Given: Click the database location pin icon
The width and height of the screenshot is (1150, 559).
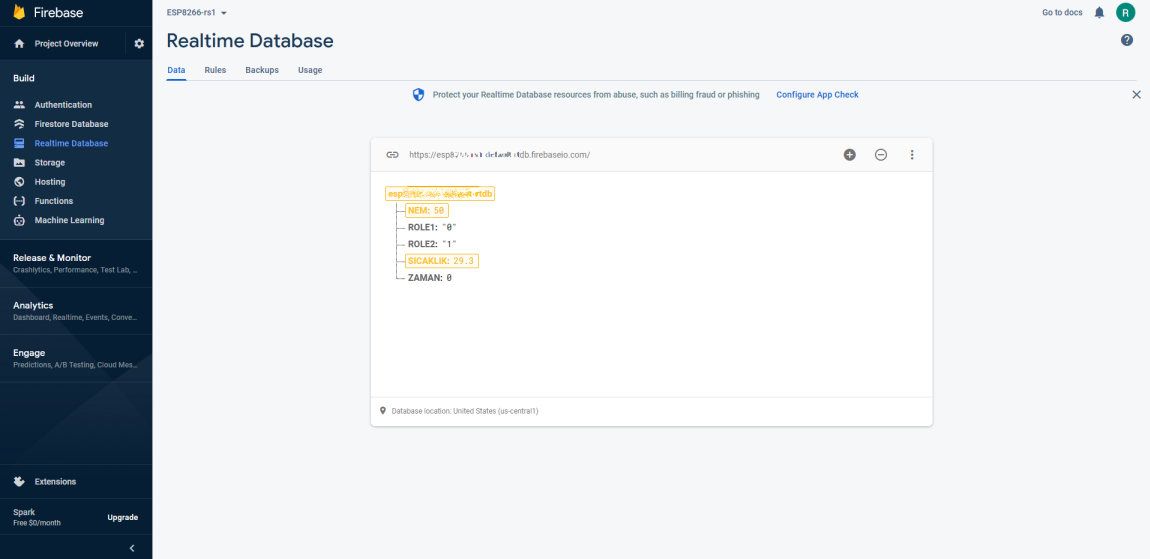Looking at the screenshot, I should tap(383, 411).
